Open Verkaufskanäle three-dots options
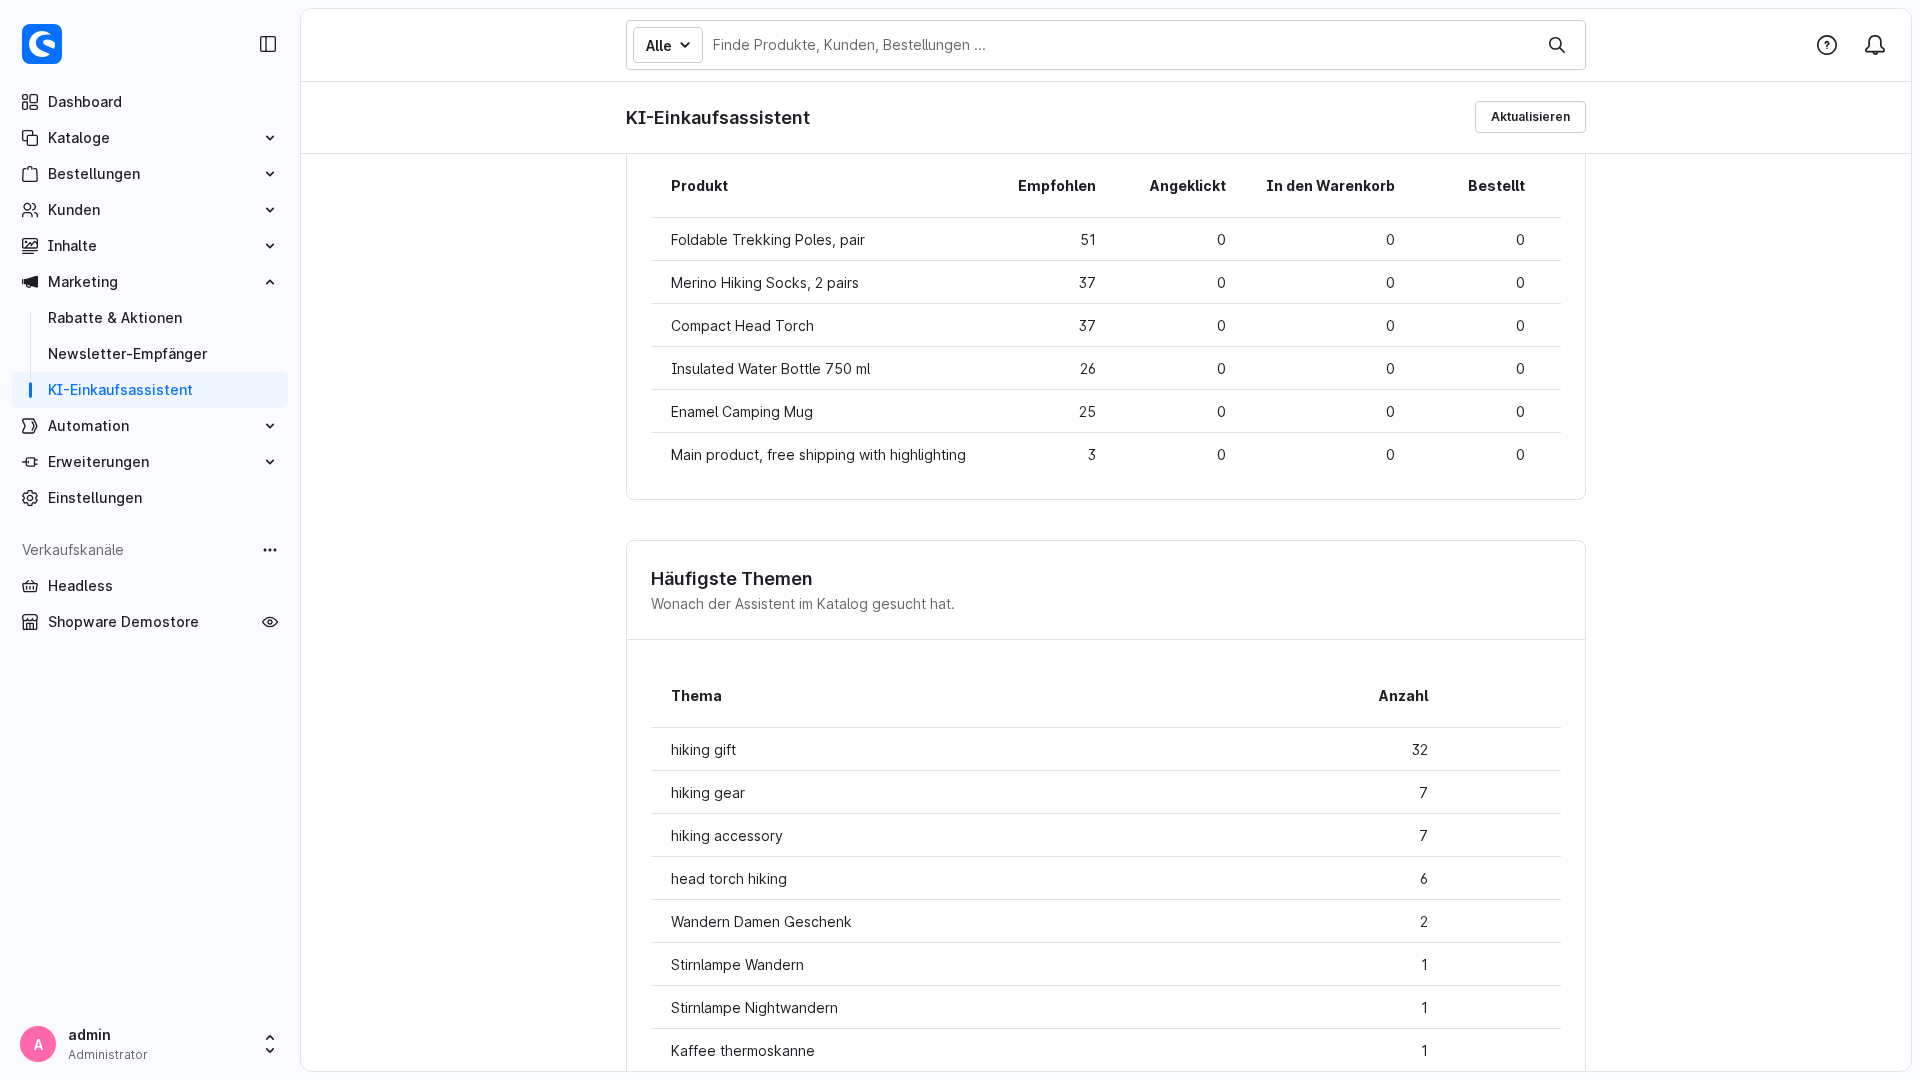 point(270,550)
